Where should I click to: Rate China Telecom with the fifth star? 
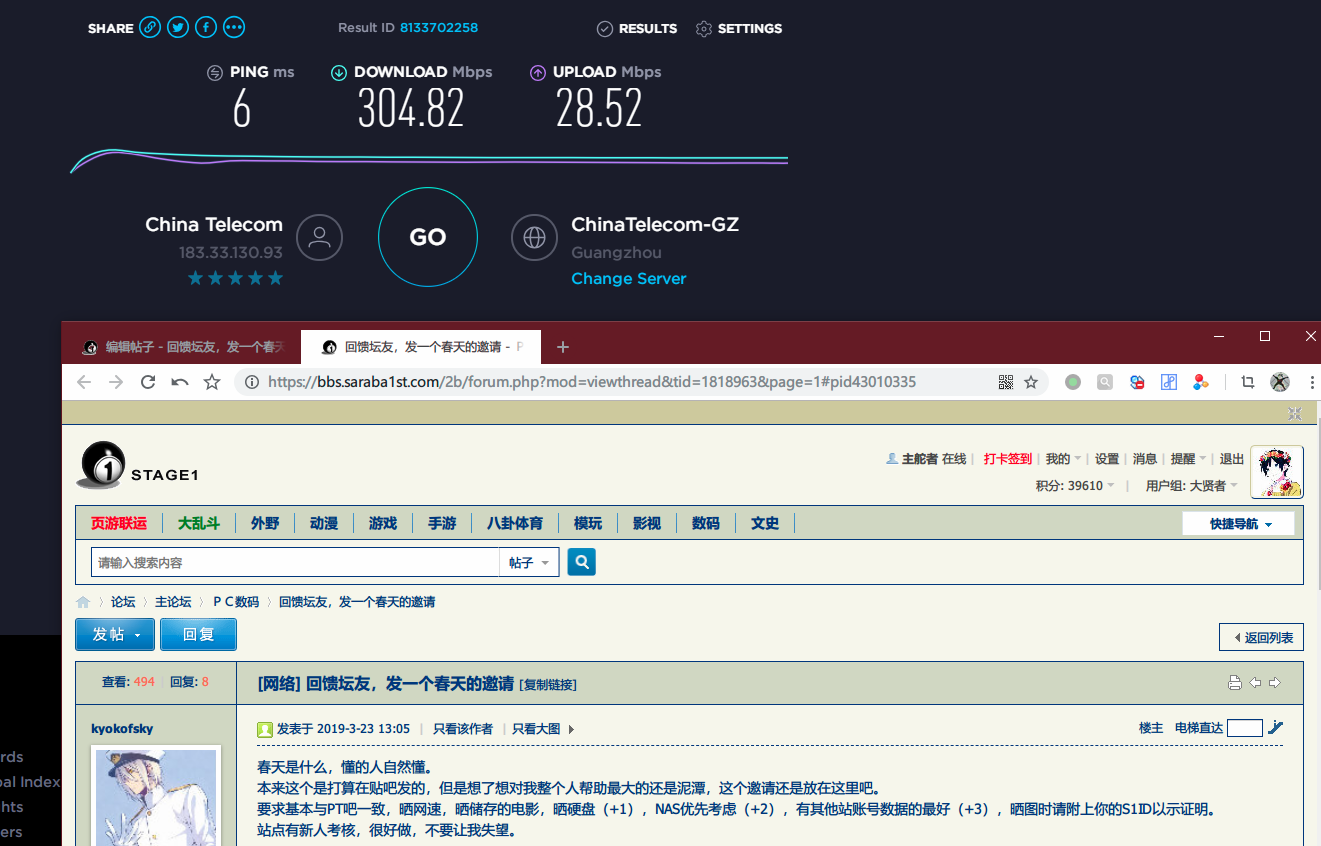[275, 278]
